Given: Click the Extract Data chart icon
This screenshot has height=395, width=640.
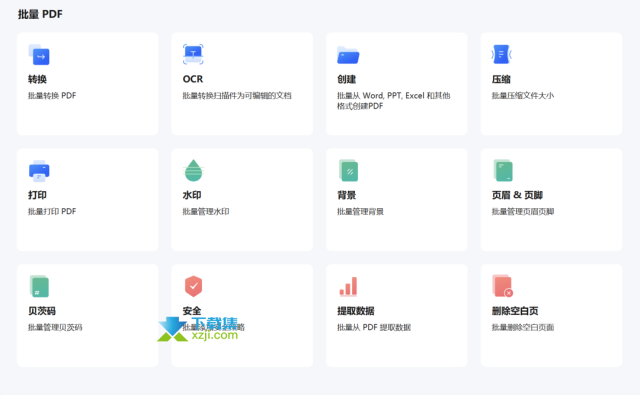Looking at the screenshot, I should coord(348,286).
